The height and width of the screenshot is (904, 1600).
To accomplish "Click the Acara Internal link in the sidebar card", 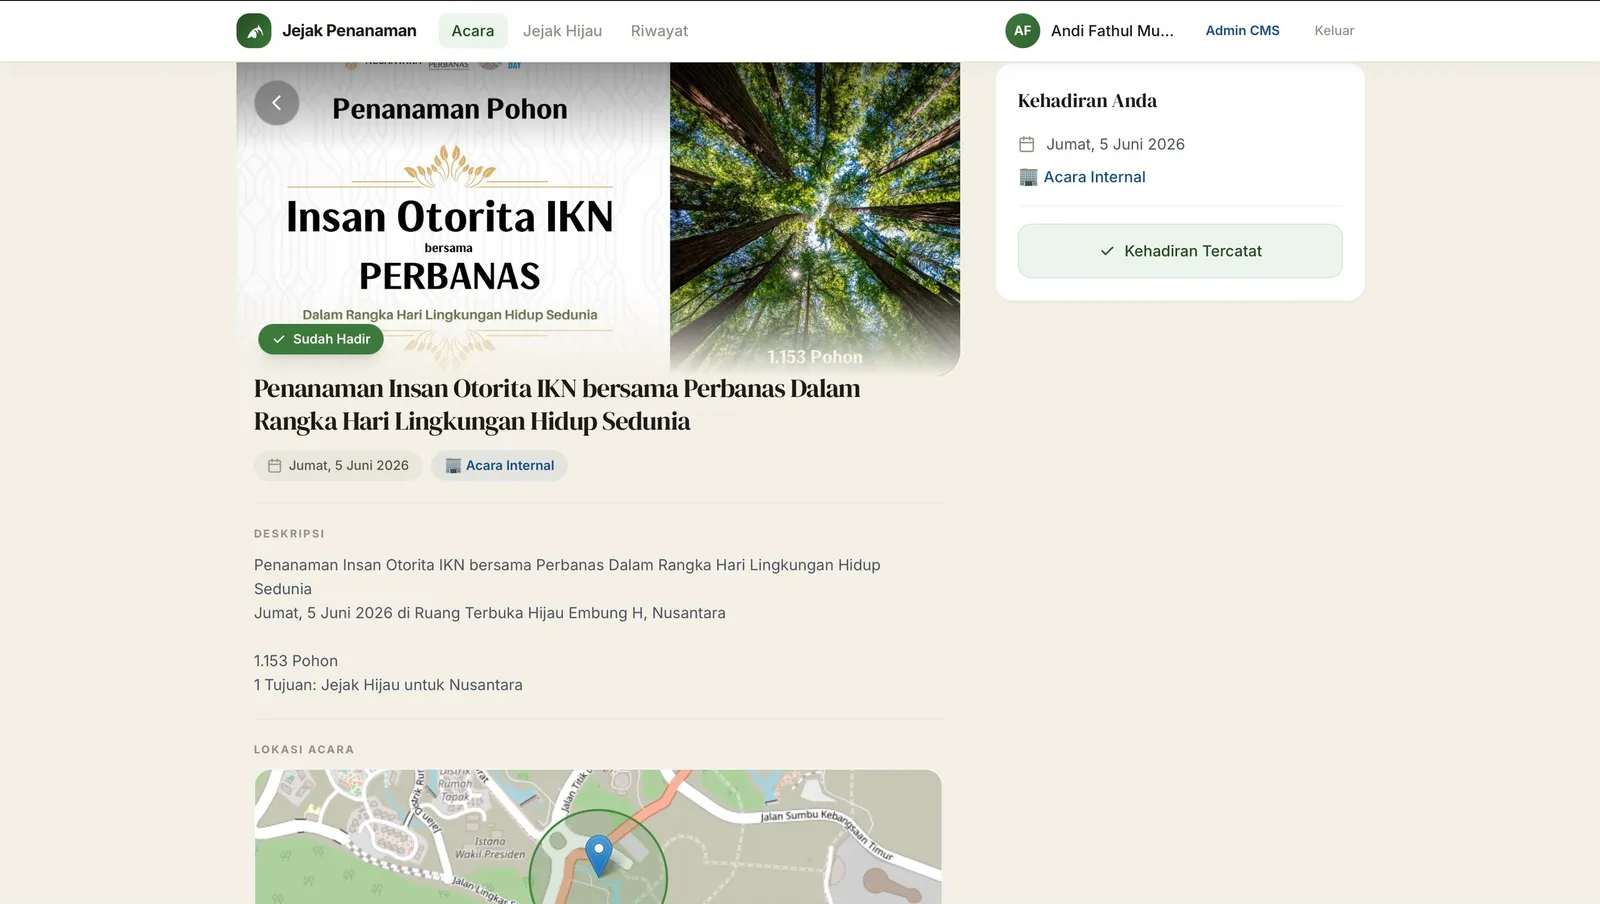I will (1094, 177).
